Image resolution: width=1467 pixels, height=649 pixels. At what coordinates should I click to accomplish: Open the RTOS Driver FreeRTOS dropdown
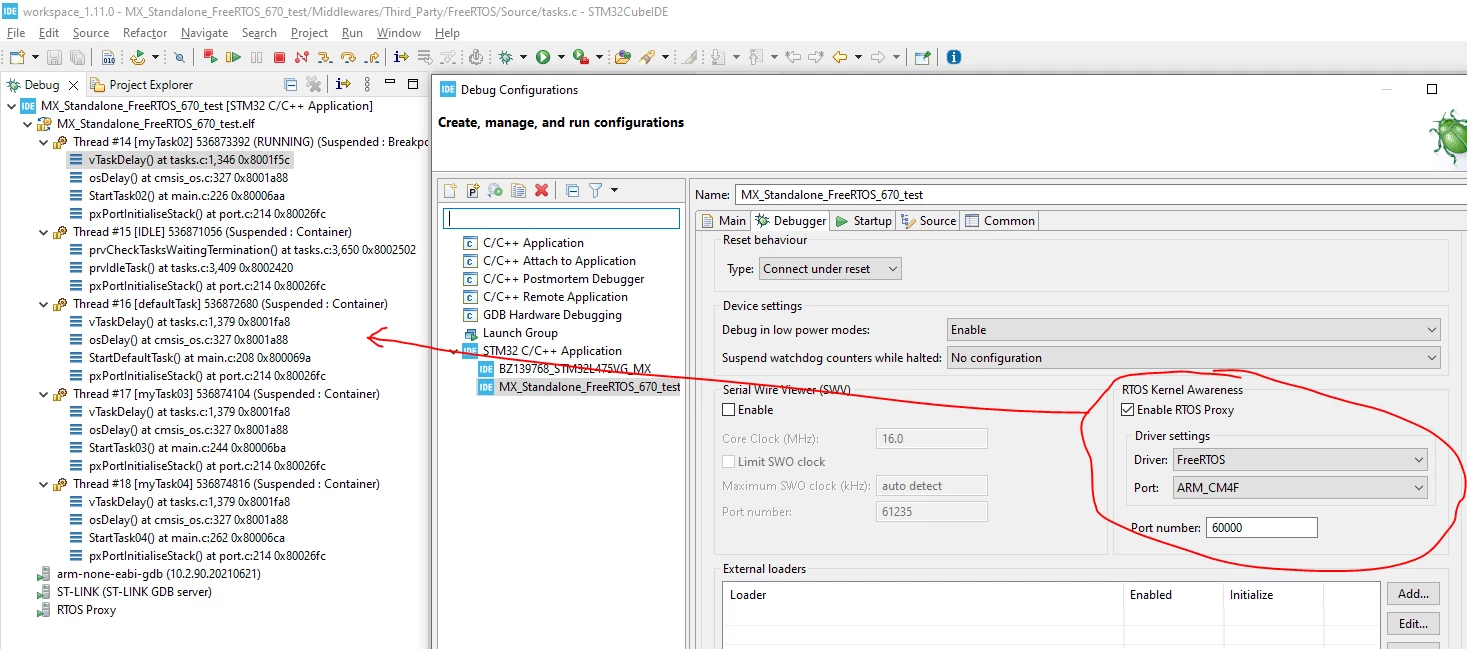pos(1300,460)
